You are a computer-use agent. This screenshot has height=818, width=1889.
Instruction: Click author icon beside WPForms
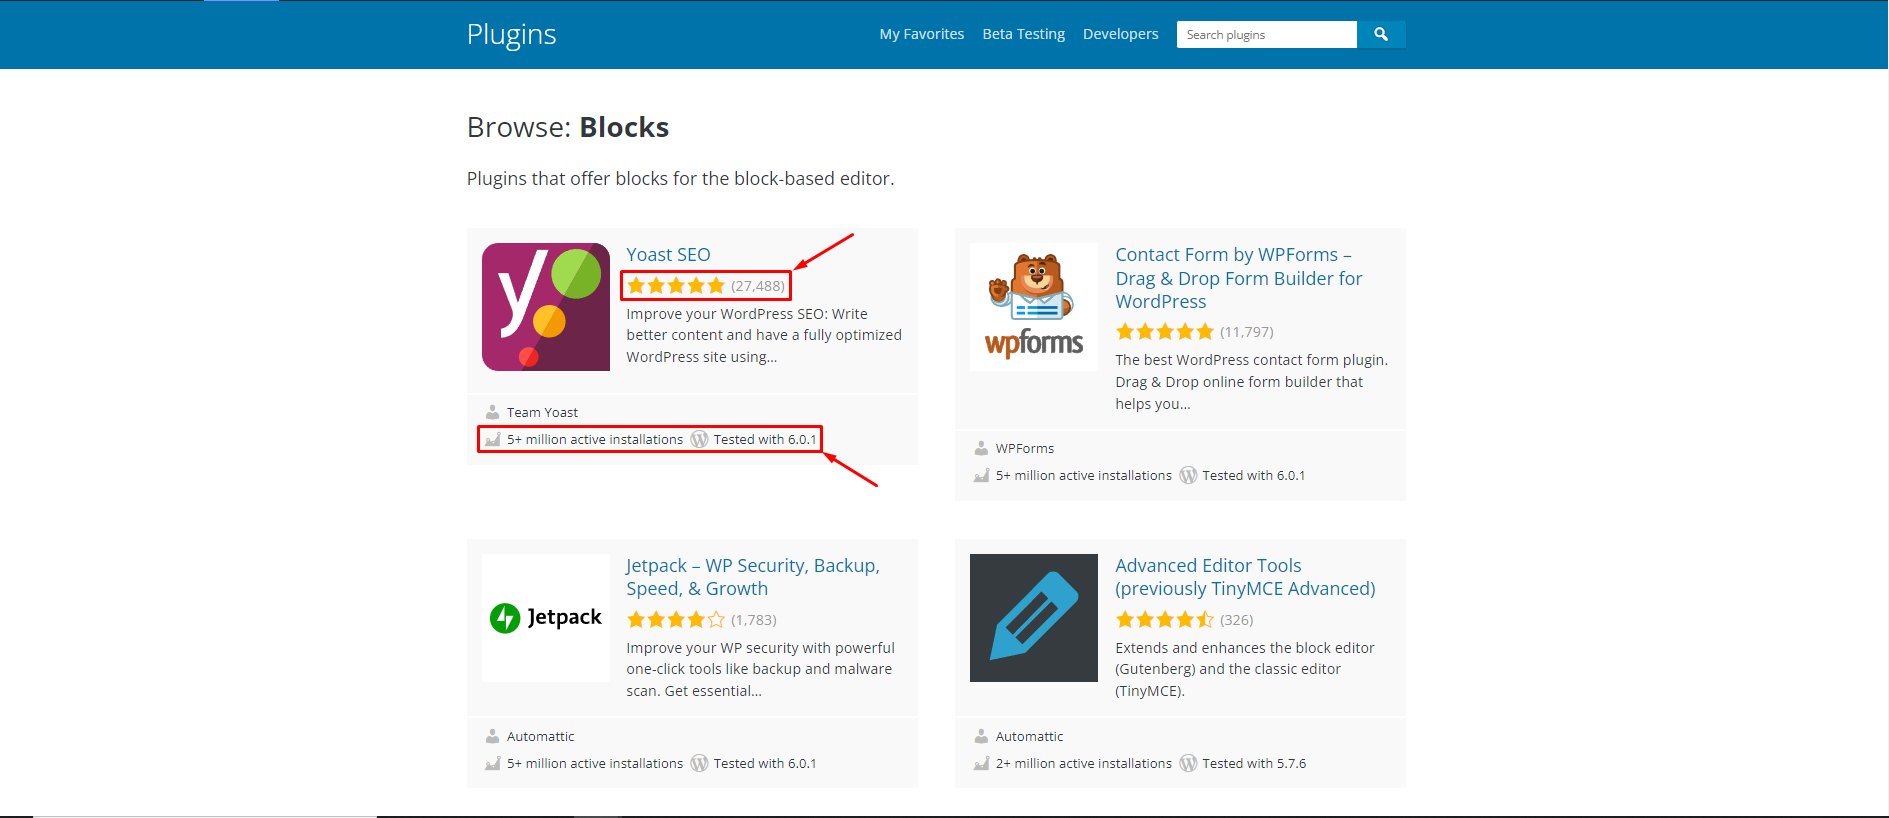point(981,448)
